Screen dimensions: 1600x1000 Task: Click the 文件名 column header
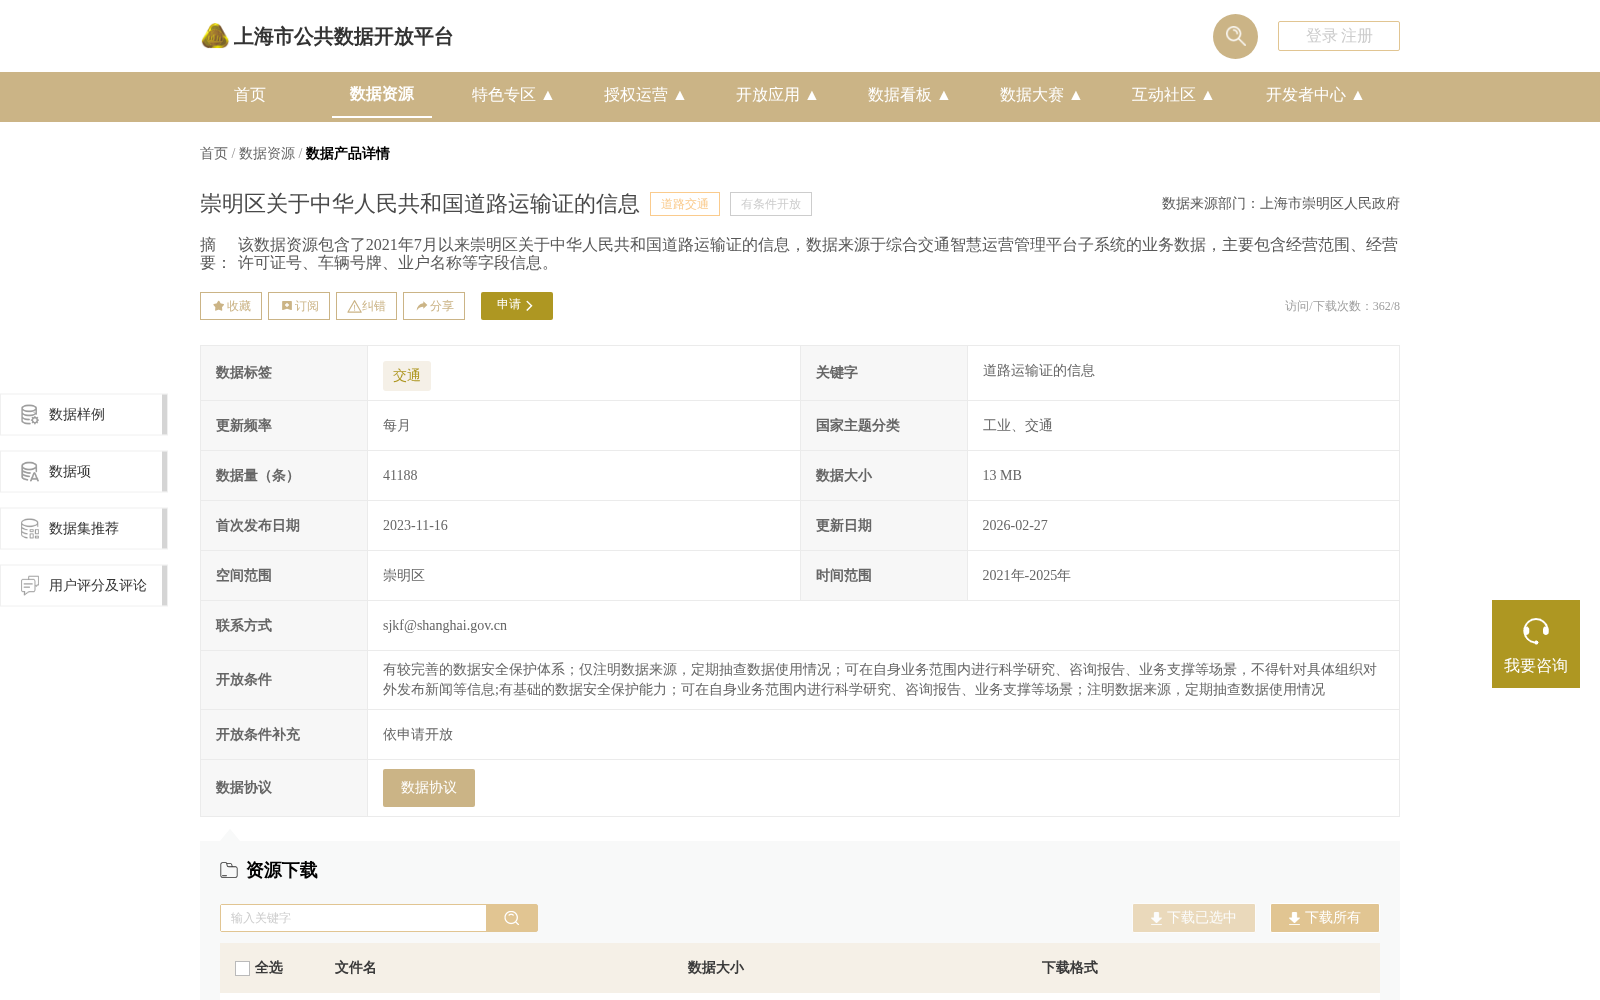click(355, 968)
